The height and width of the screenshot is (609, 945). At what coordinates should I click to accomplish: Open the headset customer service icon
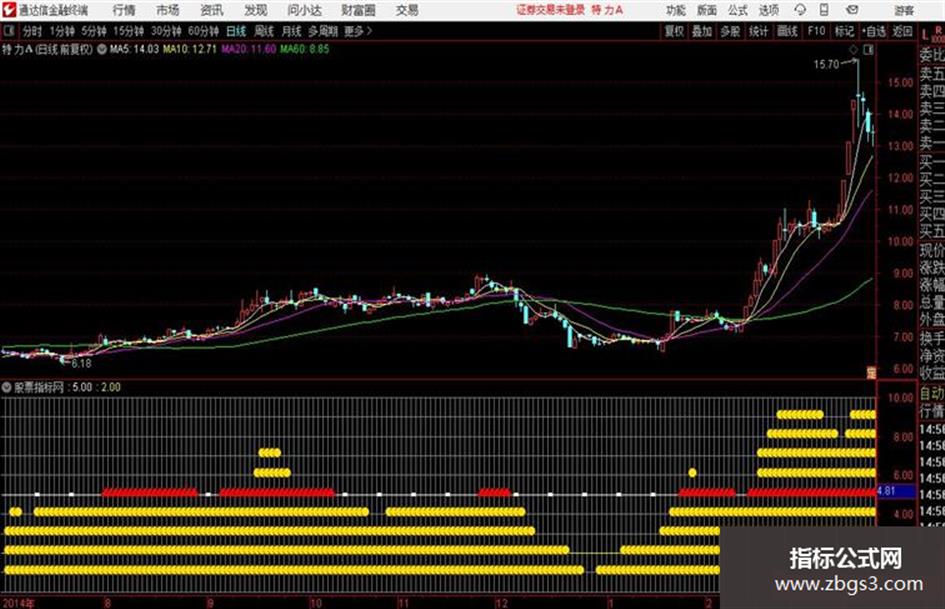click(800, 10)
